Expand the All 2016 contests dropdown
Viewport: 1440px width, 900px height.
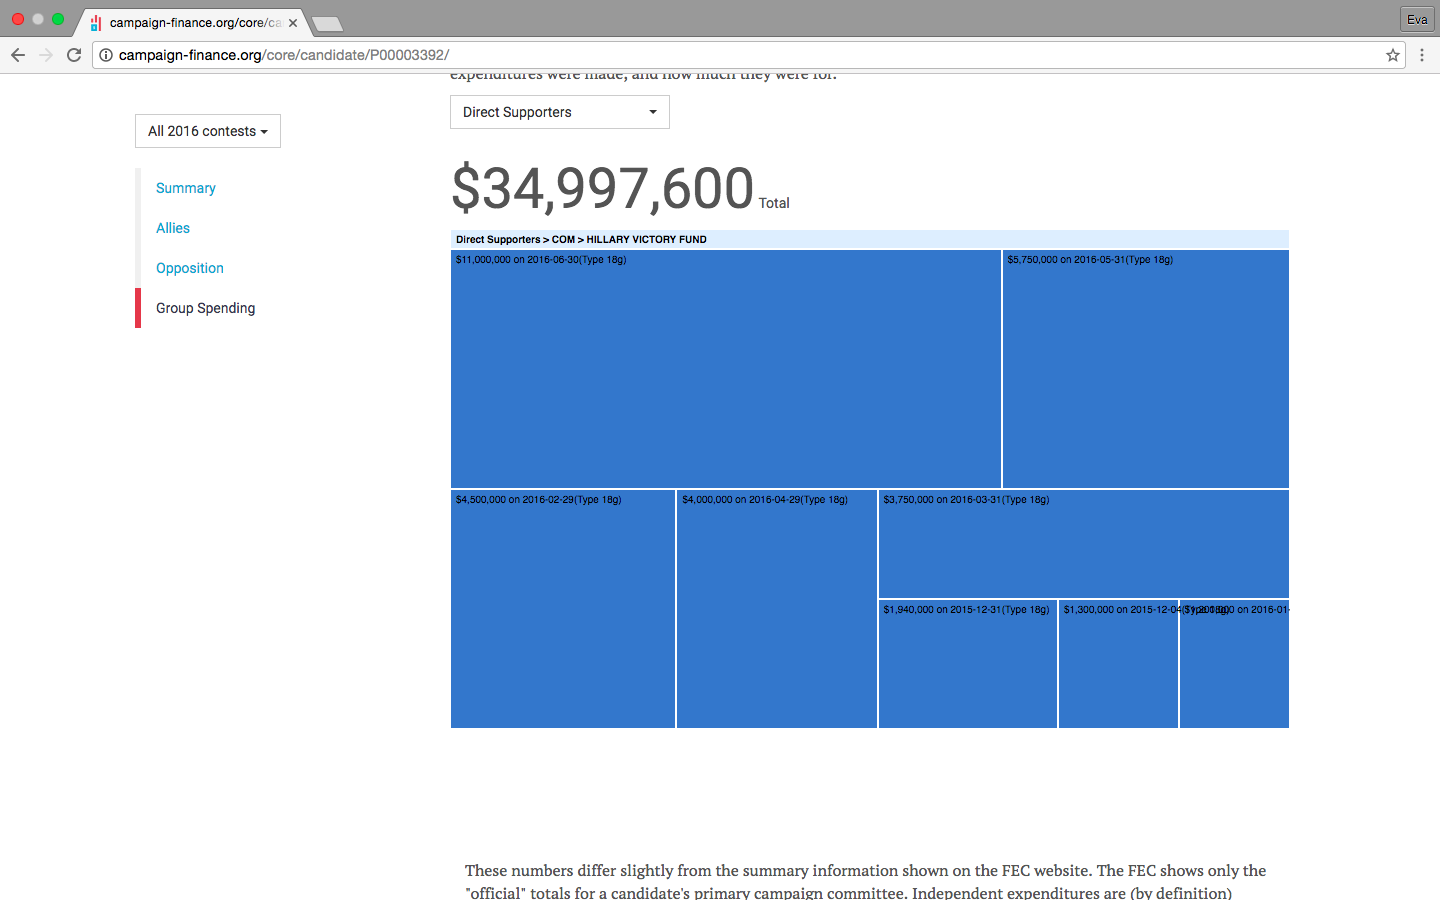coord(208,131)
